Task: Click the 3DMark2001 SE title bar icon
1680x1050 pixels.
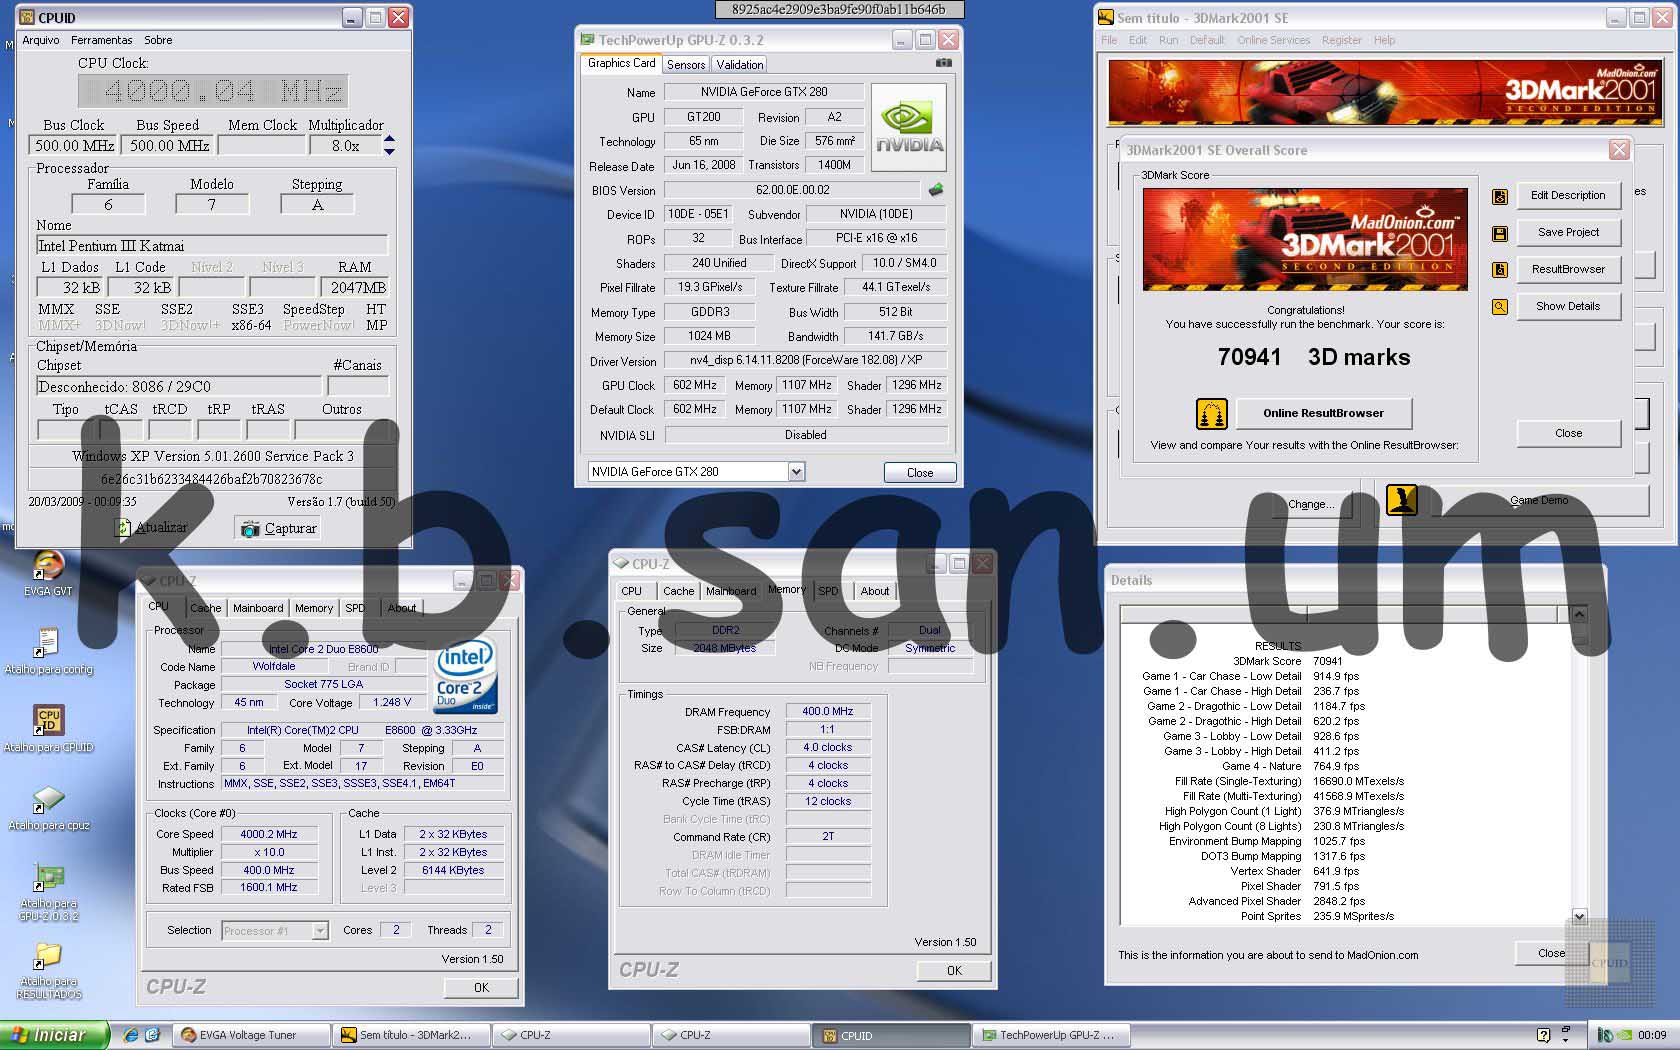Action: (x=1106, y=17)
